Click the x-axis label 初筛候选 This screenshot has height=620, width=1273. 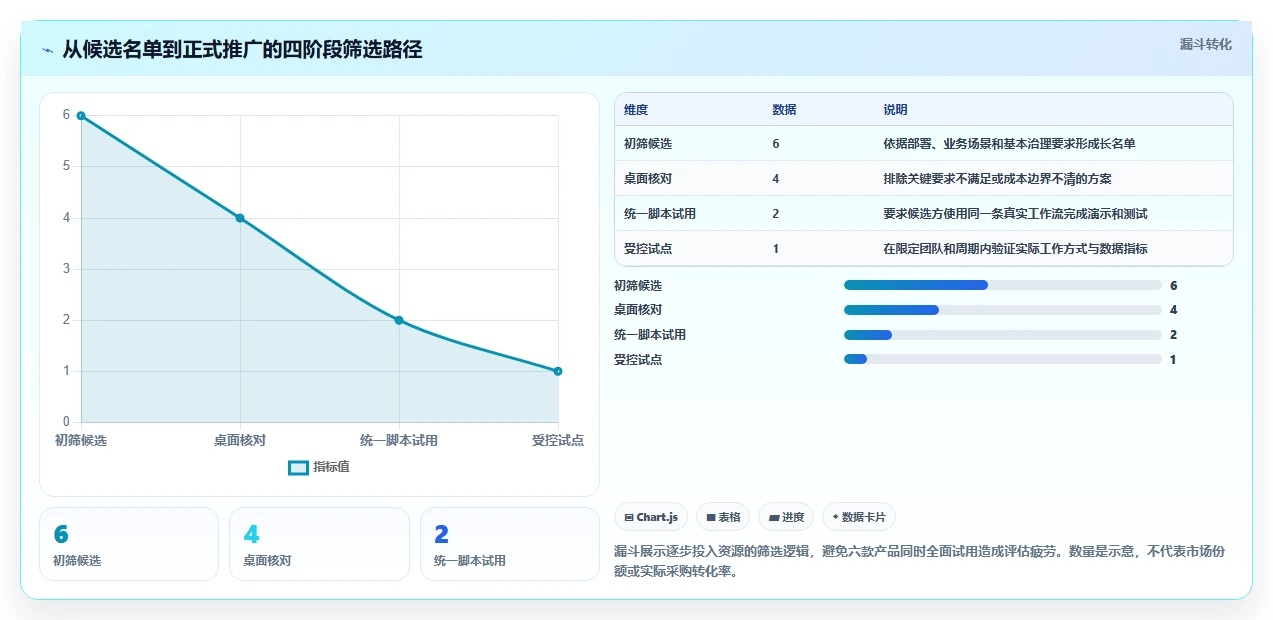(x=81, y=440)
